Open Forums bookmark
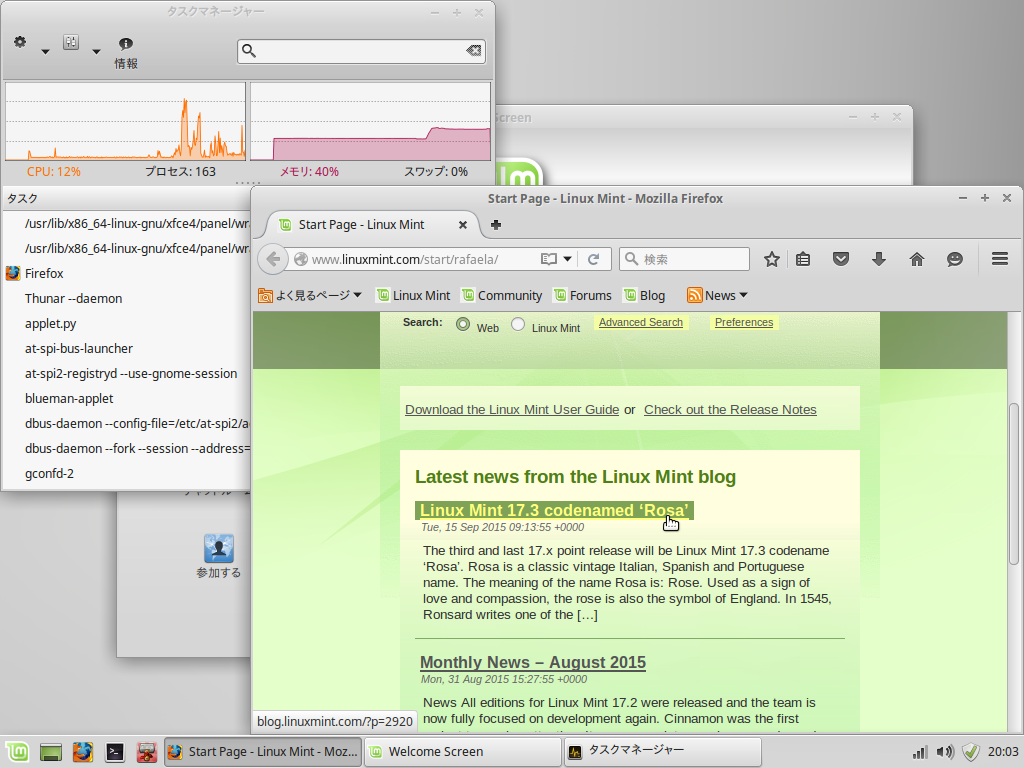 click(x=583, y=295)
